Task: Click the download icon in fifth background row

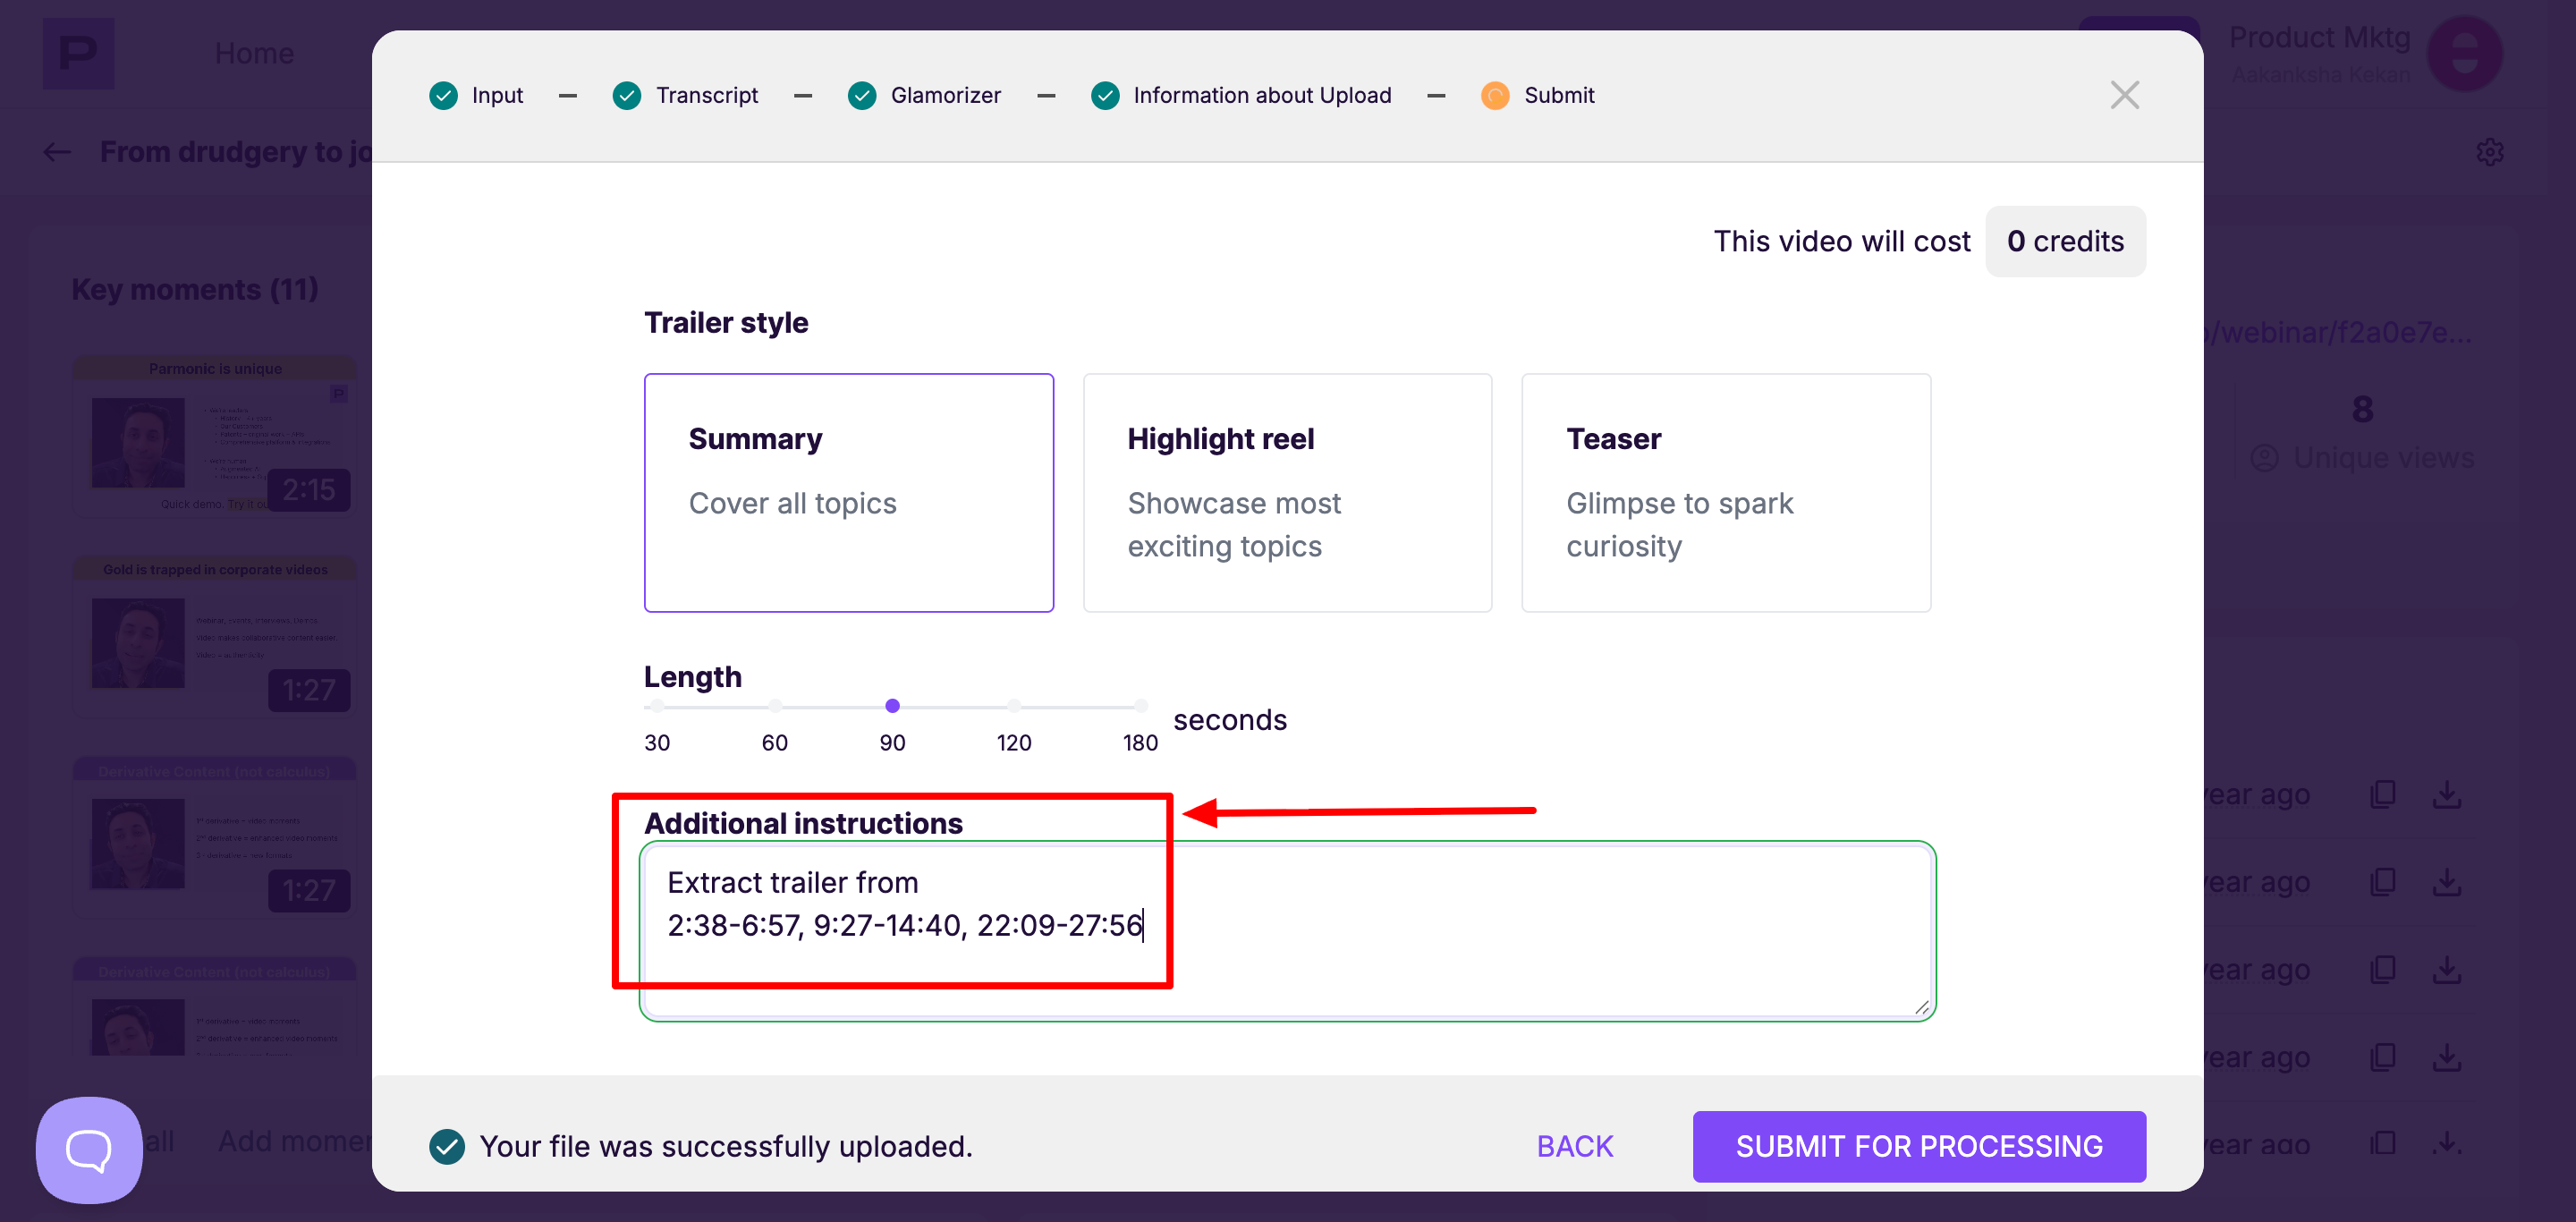Action: 2447,1143
